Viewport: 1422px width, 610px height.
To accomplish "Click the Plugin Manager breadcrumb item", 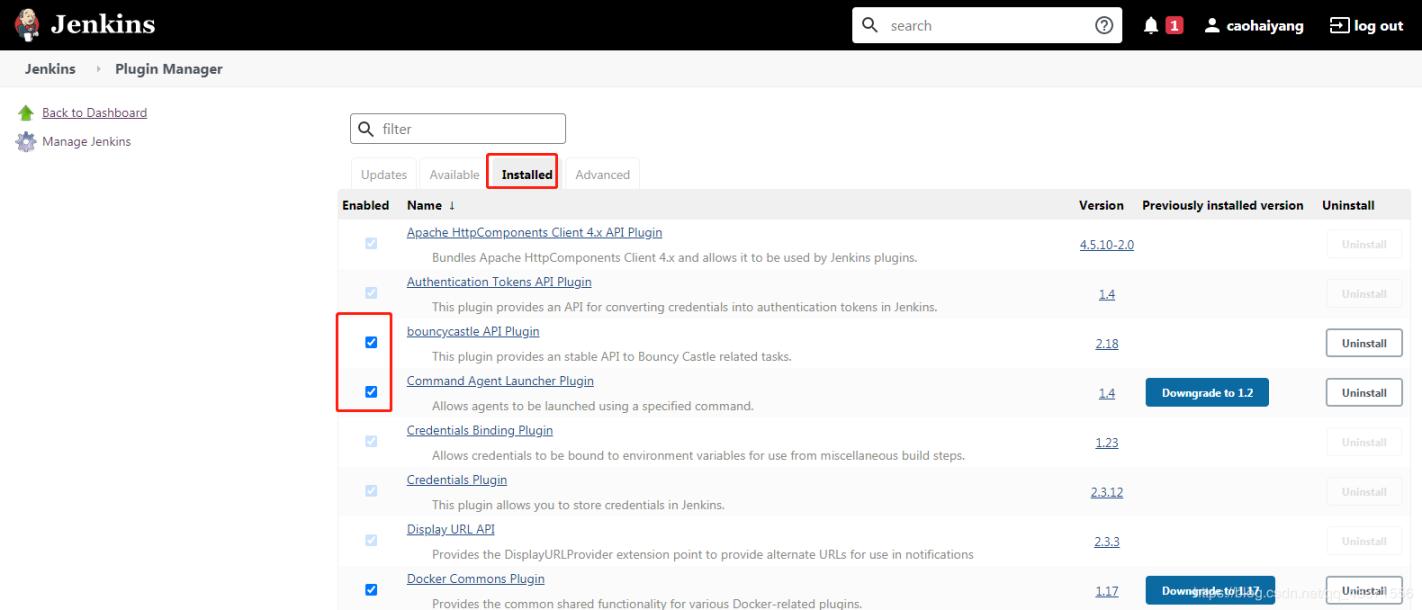I will tap(169, 69).
